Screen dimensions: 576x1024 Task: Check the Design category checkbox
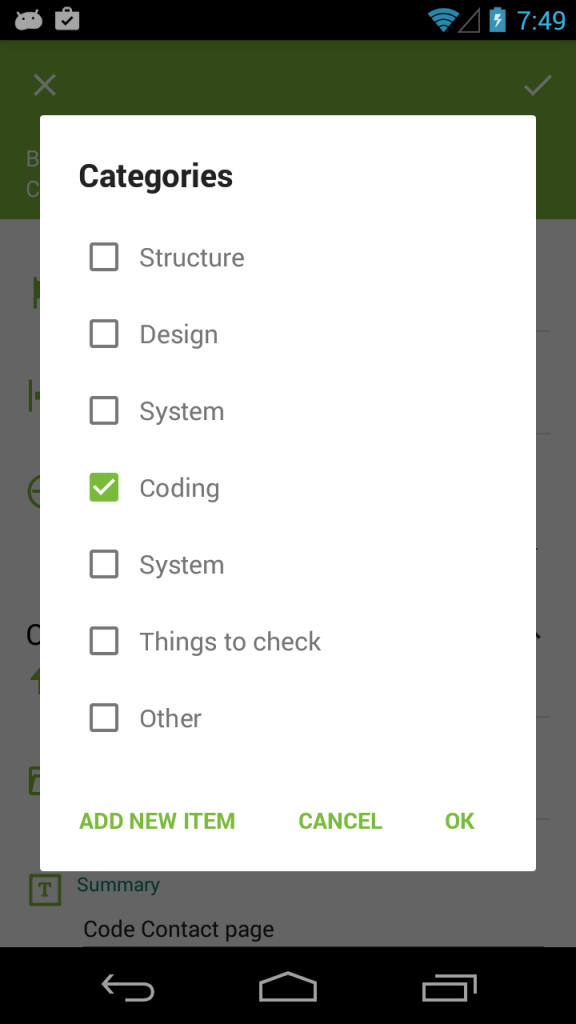point(104,334)
